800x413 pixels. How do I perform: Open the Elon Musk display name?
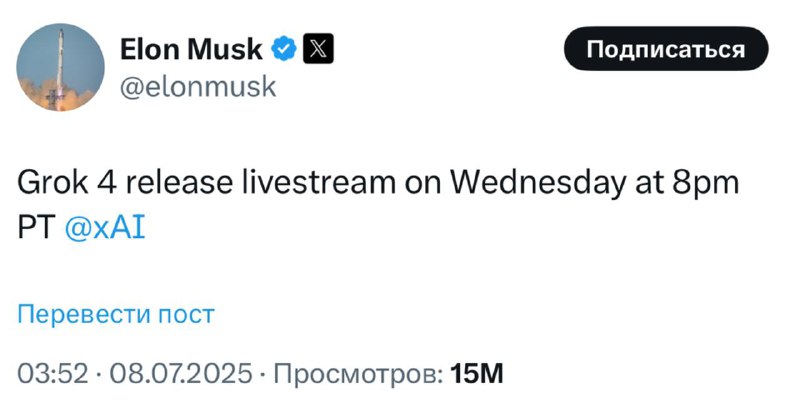point(191,50)
